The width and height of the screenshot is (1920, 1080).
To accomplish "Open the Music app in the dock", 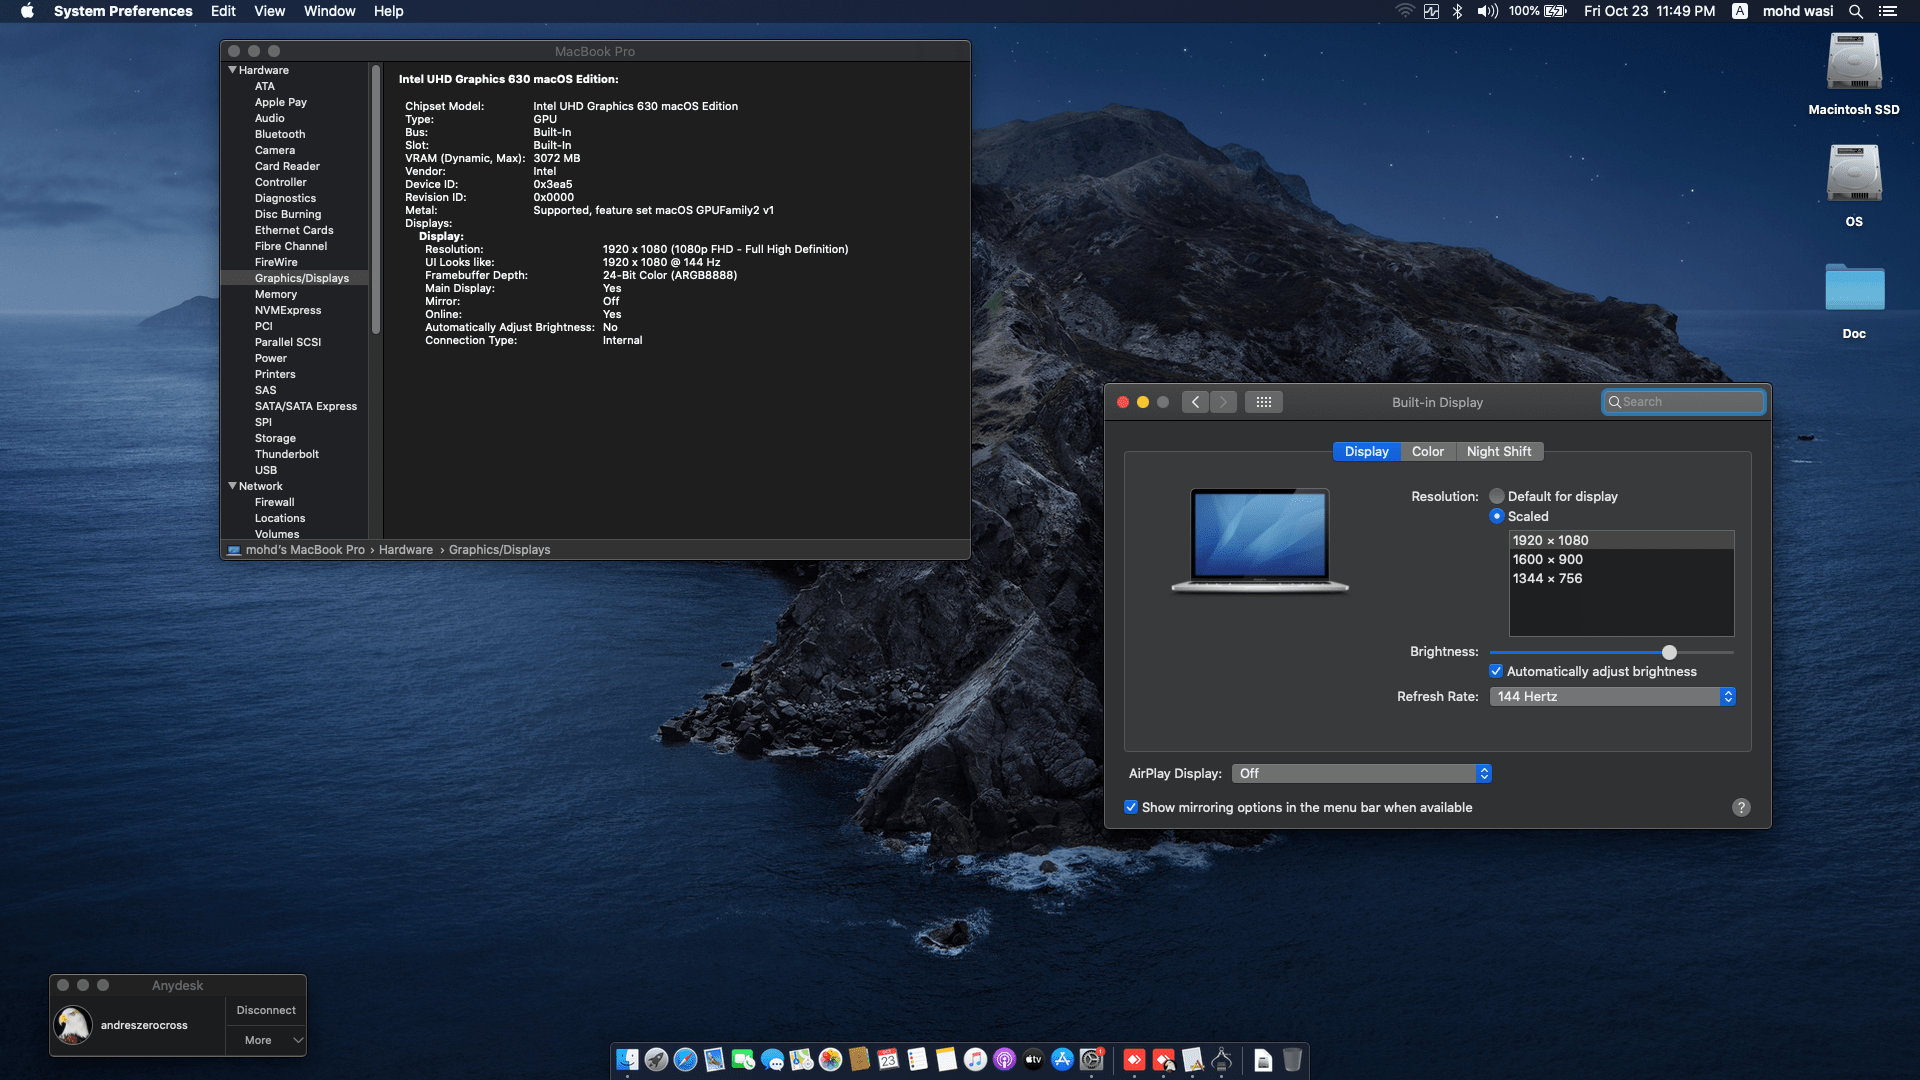I will point(975,1060).
